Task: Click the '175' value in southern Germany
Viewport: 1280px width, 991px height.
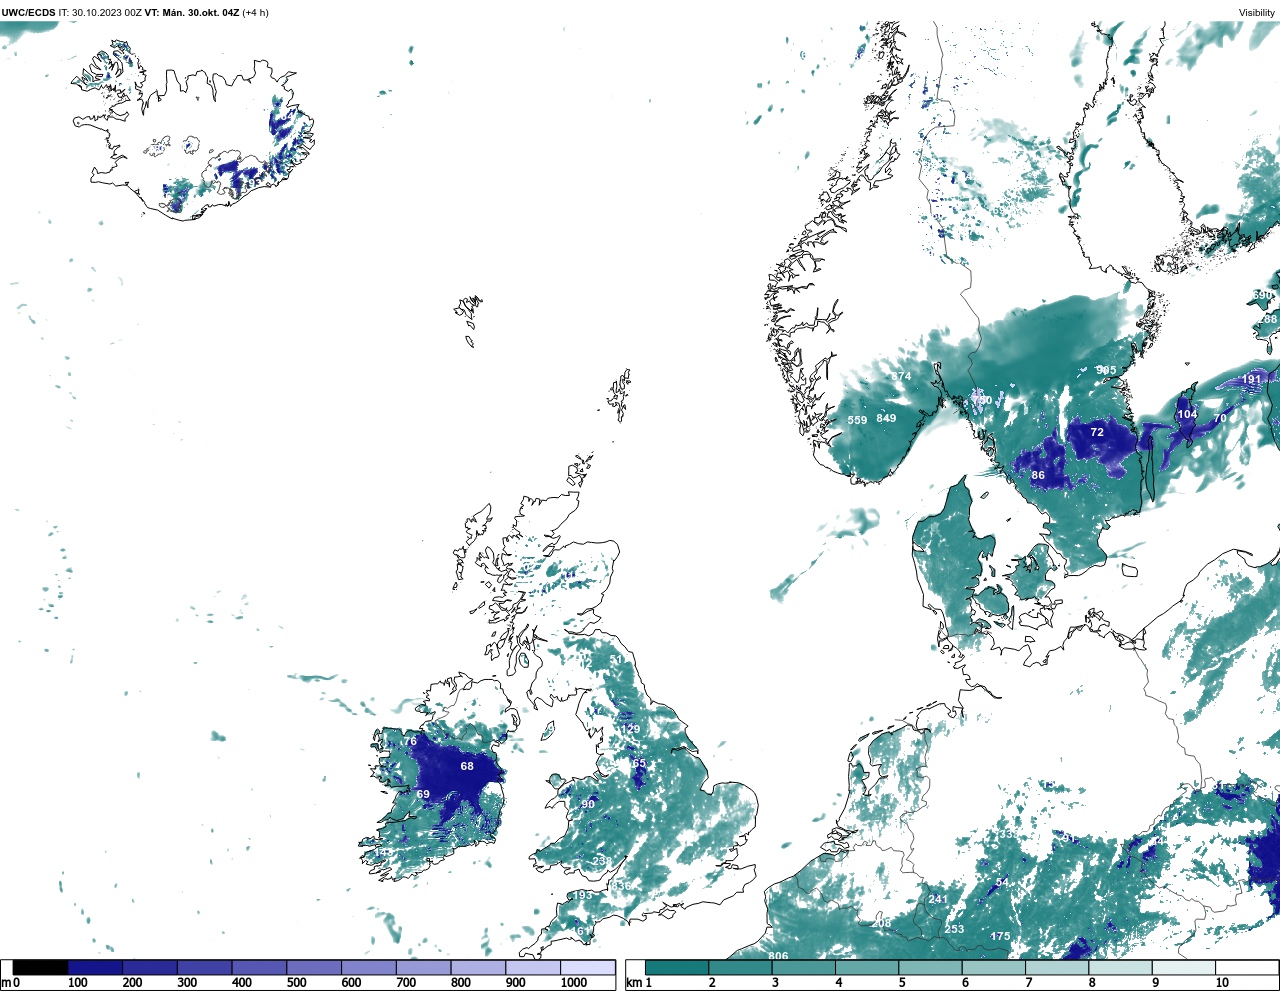Action: click(x=1000, y=936)
